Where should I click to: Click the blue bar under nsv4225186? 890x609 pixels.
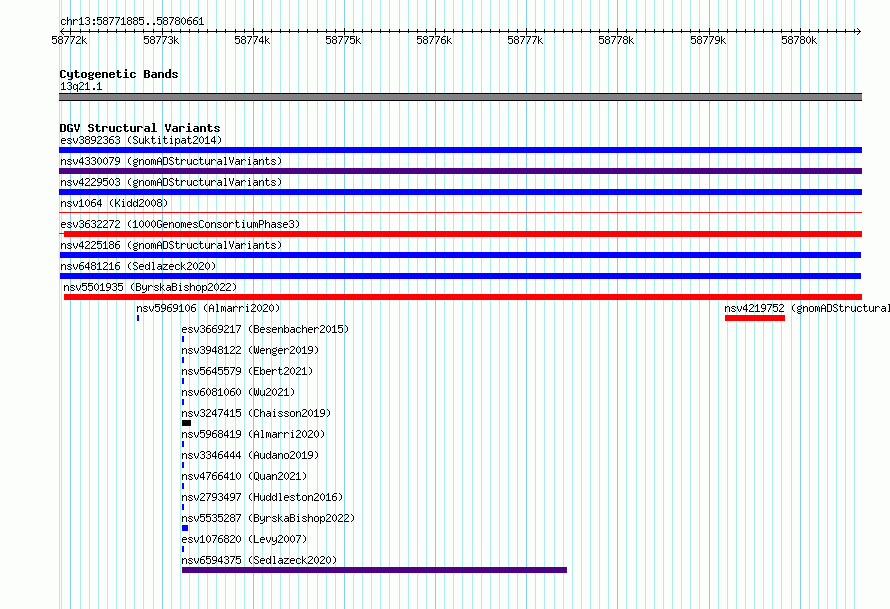[x=460, y=255]
